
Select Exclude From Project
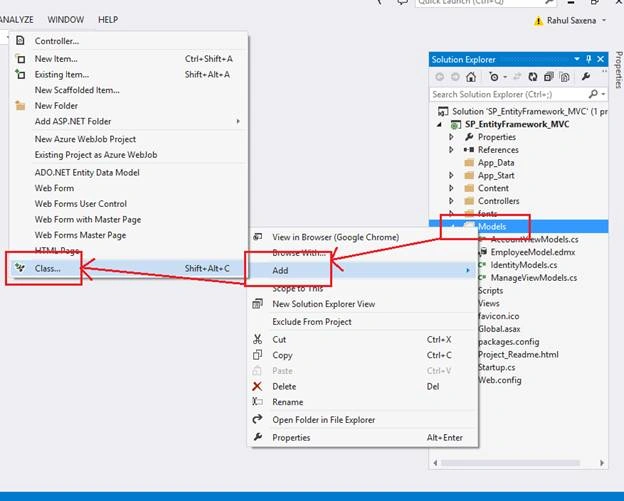[362, 322]
